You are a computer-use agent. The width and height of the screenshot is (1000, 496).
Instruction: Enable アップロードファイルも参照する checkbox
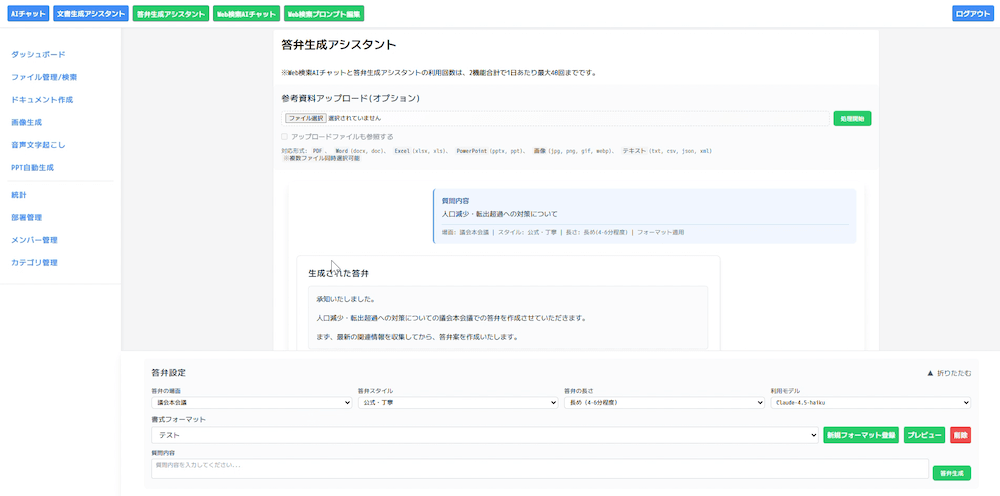(x=285, y=136)
